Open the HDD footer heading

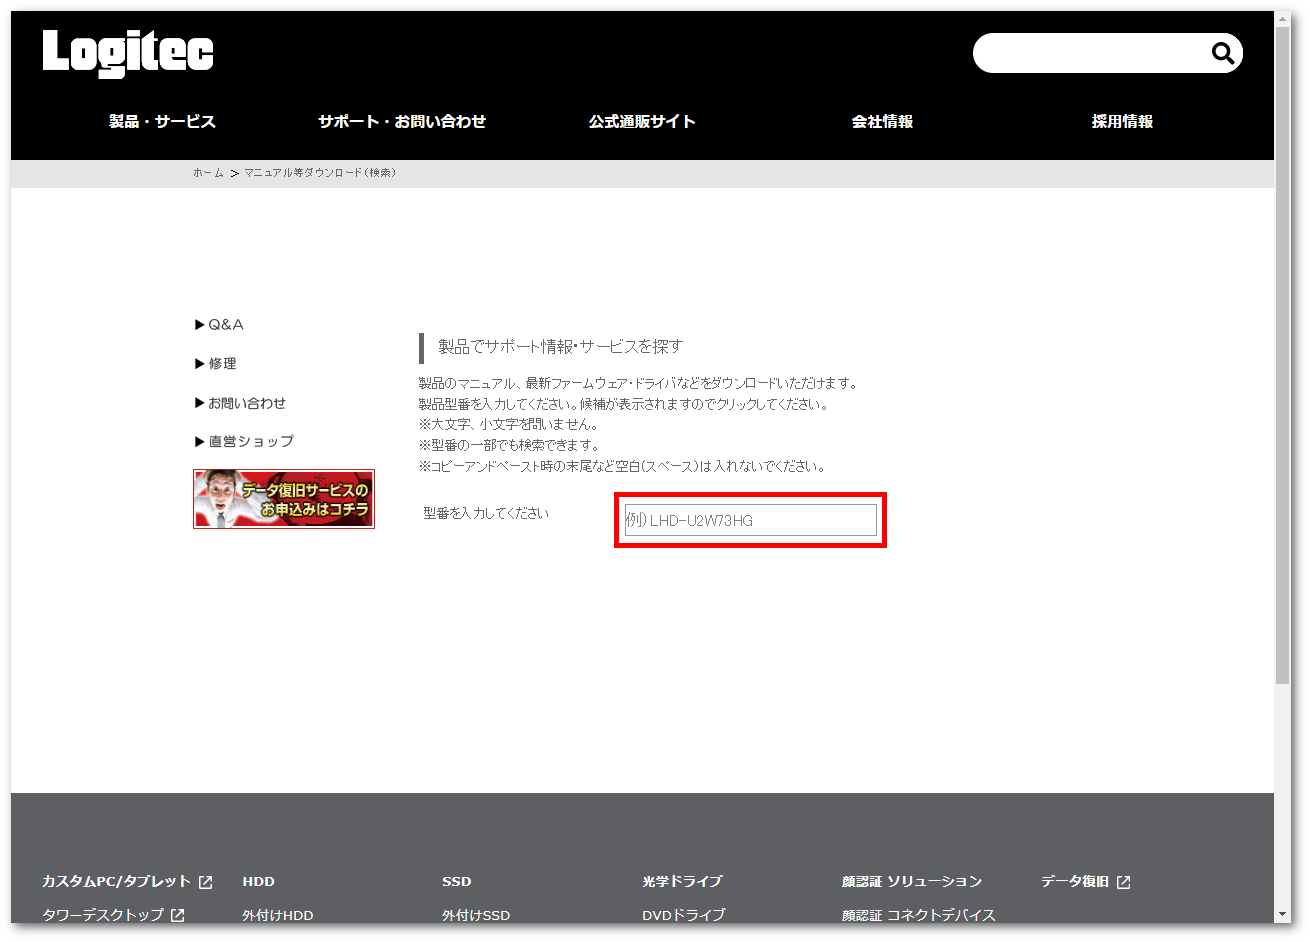pyautogui.click(x=258, y=881)
